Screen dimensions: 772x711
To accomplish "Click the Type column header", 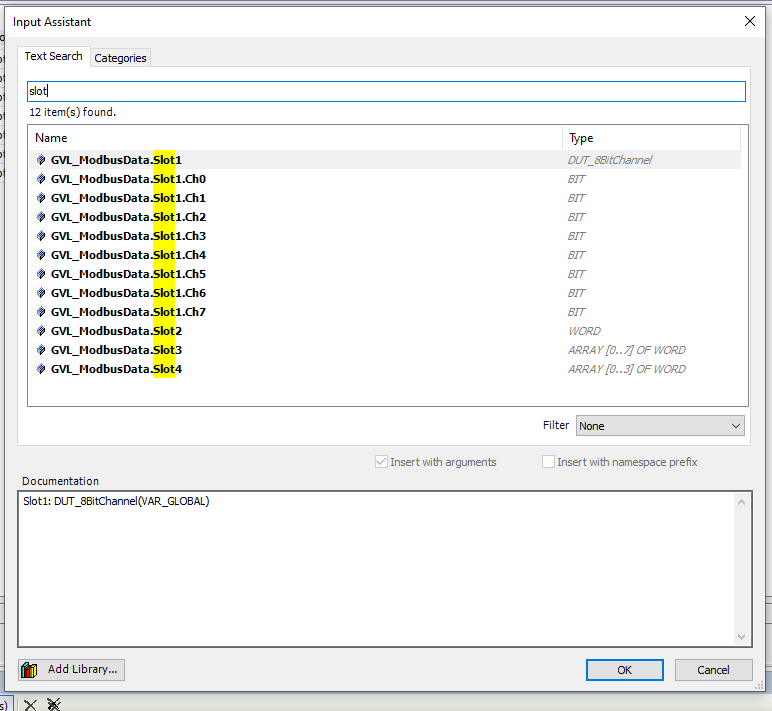I will [651, 138].
